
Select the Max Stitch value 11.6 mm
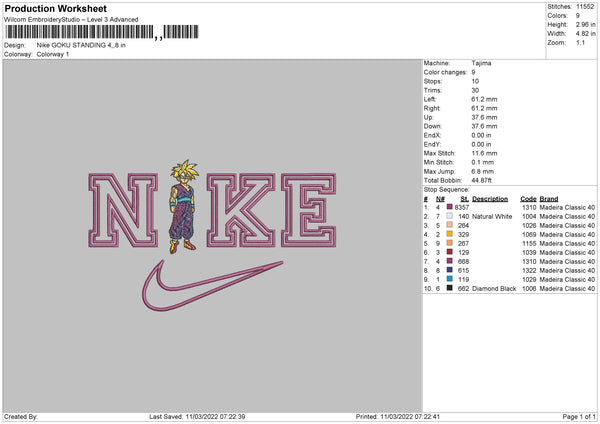(x=484, y=153)
